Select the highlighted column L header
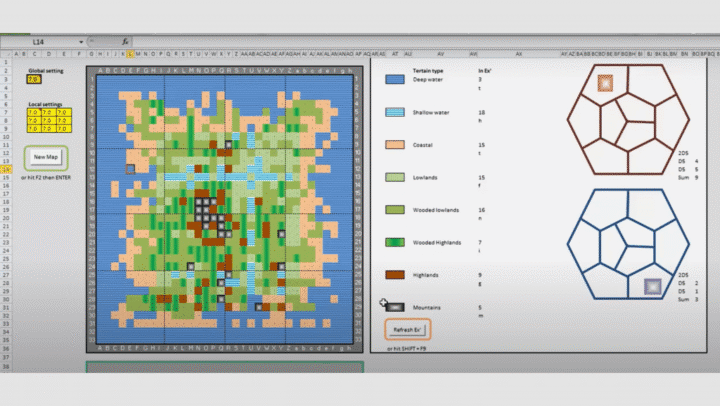This screenshot has height=406, width=720. pyautogui.click(x=130, y=54)
